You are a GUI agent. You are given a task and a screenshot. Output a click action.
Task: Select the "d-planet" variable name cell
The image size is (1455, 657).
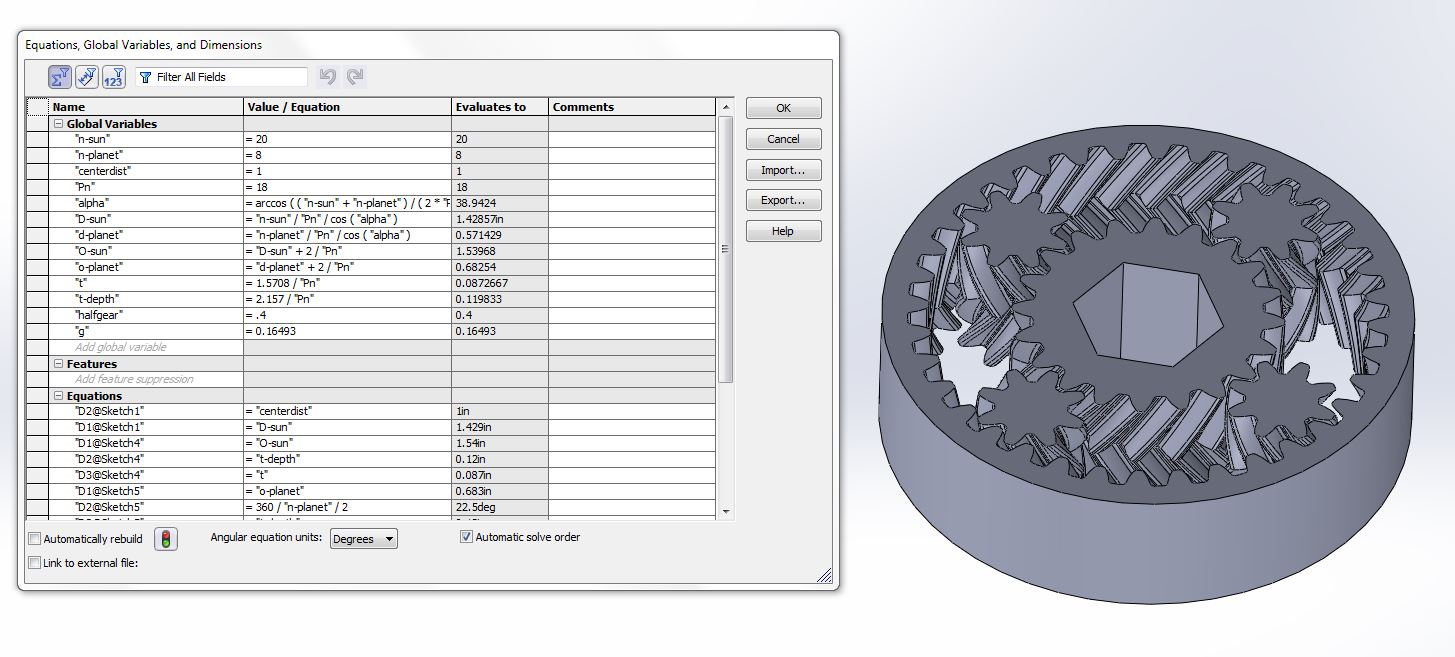(146, 235)
